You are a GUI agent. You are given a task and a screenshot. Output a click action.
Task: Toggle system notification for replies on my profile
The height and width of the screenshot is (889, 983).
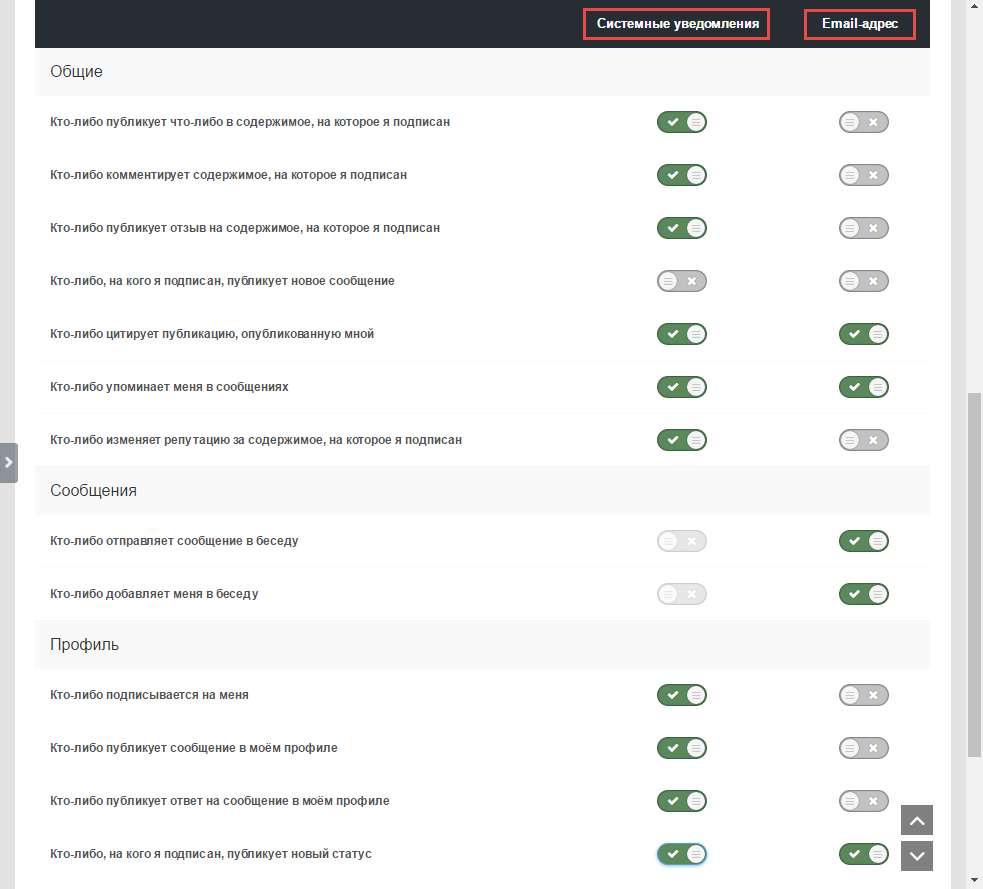click(x=681, y=801)
